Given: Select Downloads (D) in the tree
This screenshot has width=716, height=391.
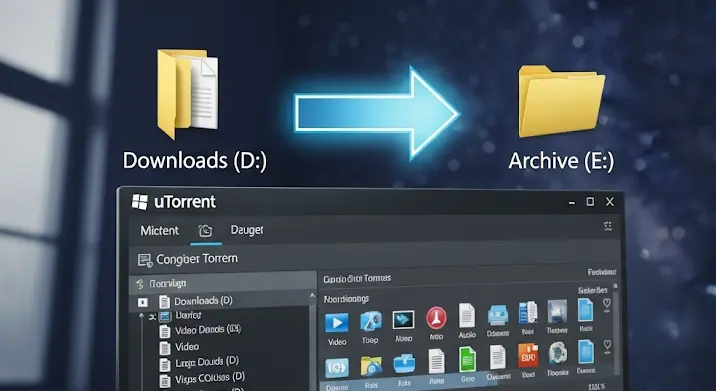Looking at the screenshot, I should [x=204, y=301].
